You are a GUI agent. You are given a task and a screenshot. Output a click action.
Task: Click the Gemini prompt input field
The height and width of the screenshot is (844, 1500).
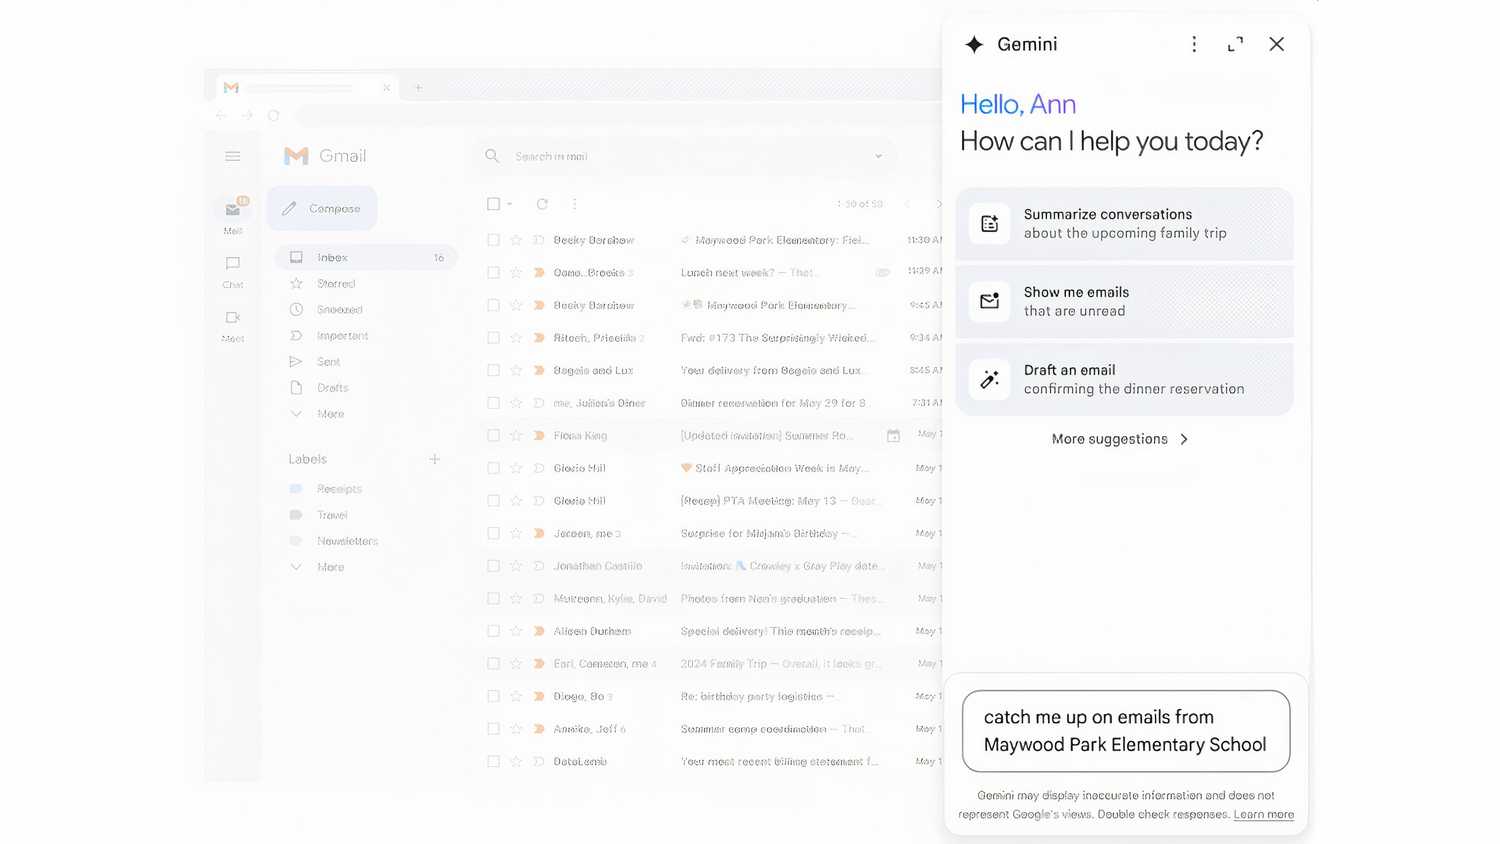[x=1126, y=731]
